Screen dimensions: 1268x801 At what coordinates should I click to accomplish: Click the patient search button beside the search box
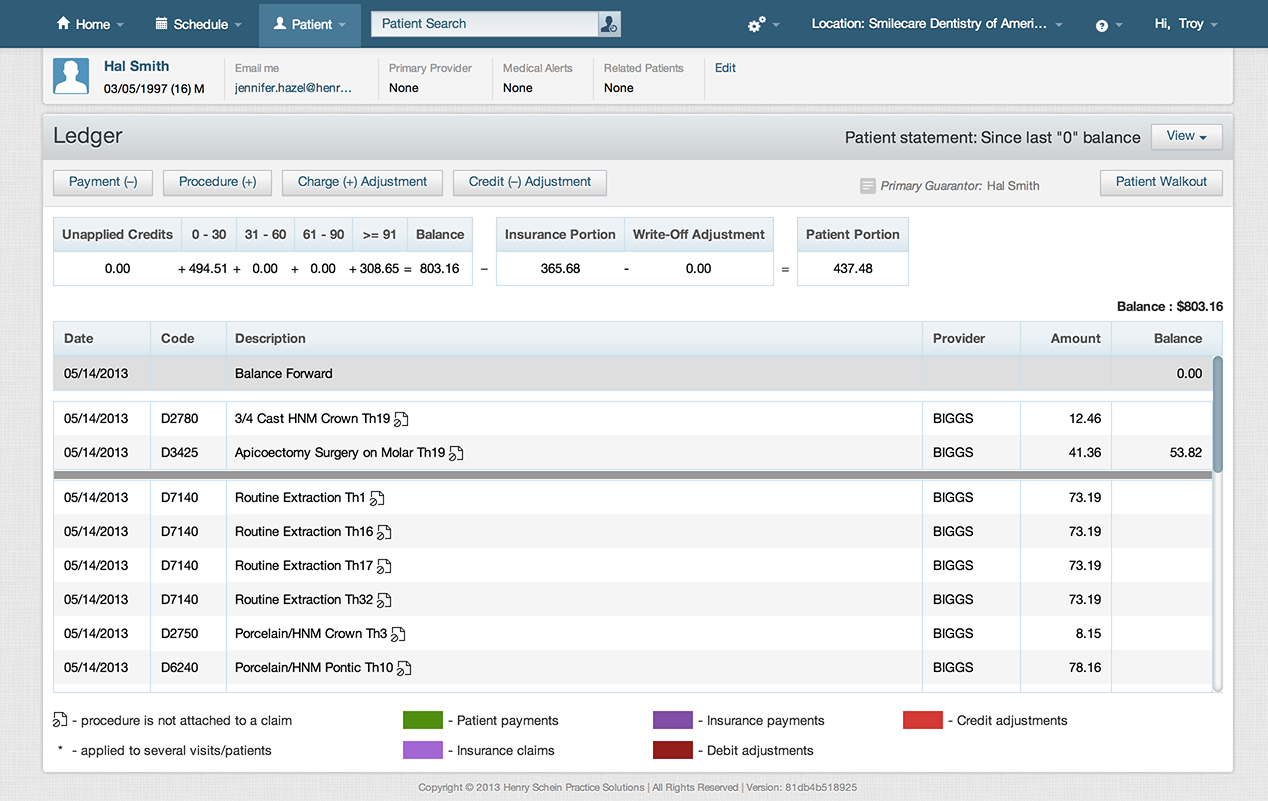[x=609, y=23]
